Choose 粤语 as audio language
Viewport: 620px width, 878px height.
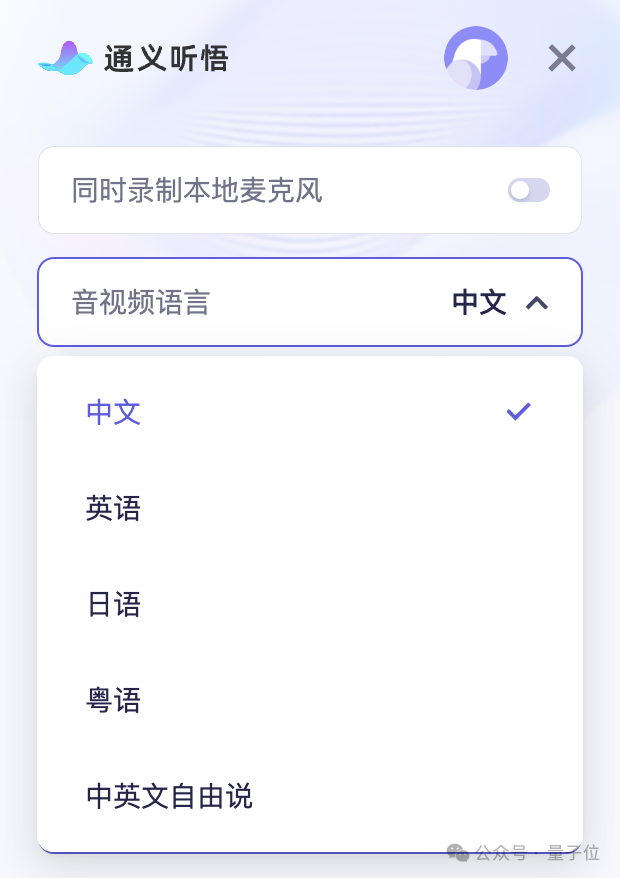tap(113, 700)
